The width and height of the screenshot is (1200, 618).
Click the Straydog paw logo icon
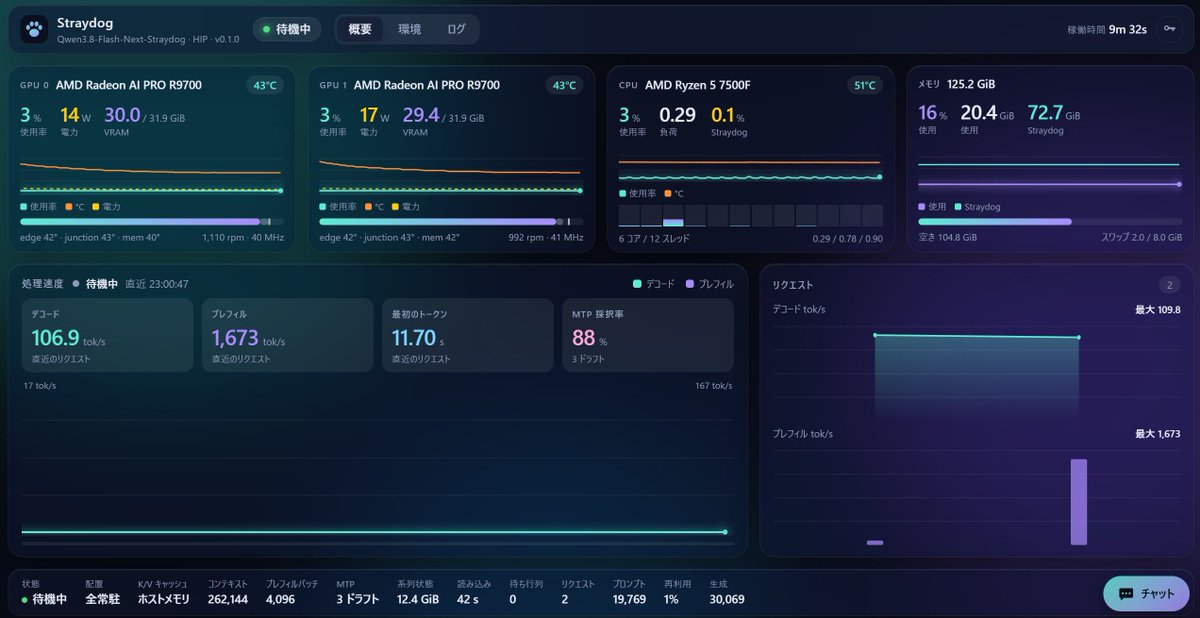pos(34,29)
